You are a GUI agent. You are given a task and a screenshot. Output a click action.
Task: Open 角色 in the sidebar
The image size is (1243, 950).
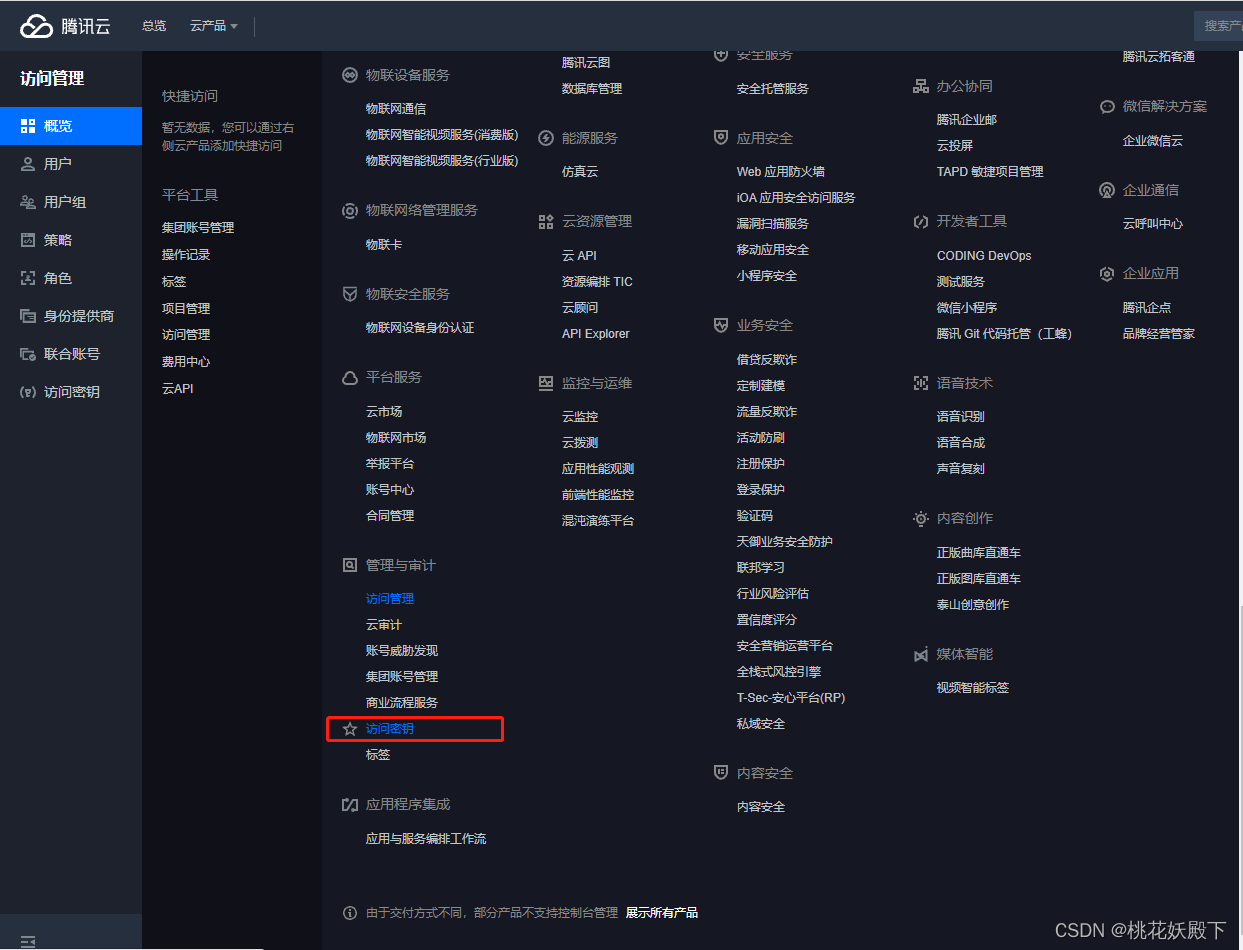click(x=71, y=278)
